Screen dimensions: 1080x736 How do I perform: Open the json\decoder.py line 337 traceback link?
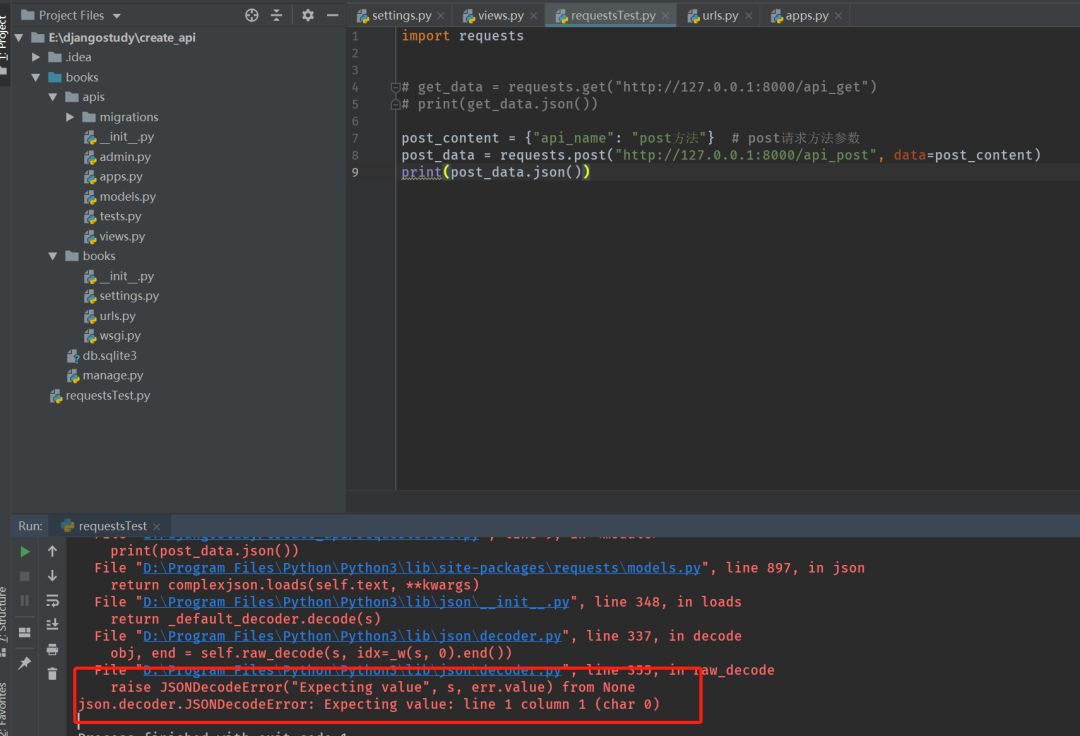pyautogui.click(x=352, y=636)
